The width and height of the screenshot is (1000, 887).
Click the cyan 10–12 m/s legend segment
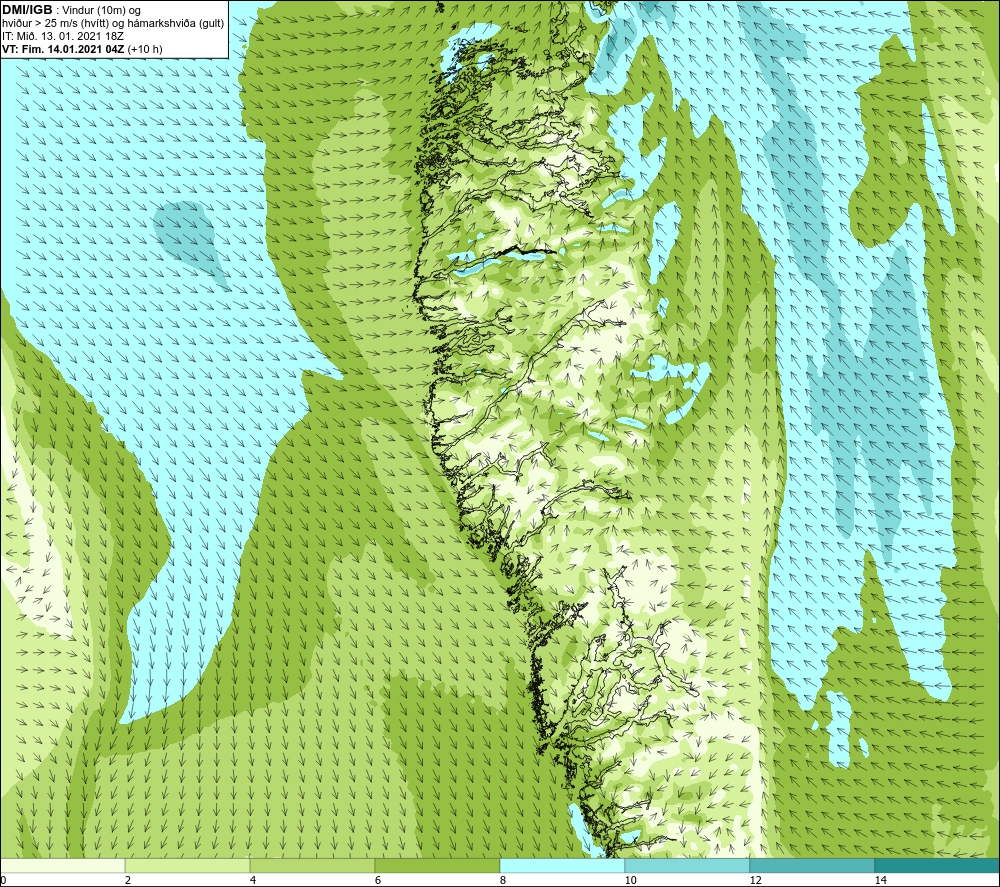coord(688,865)
